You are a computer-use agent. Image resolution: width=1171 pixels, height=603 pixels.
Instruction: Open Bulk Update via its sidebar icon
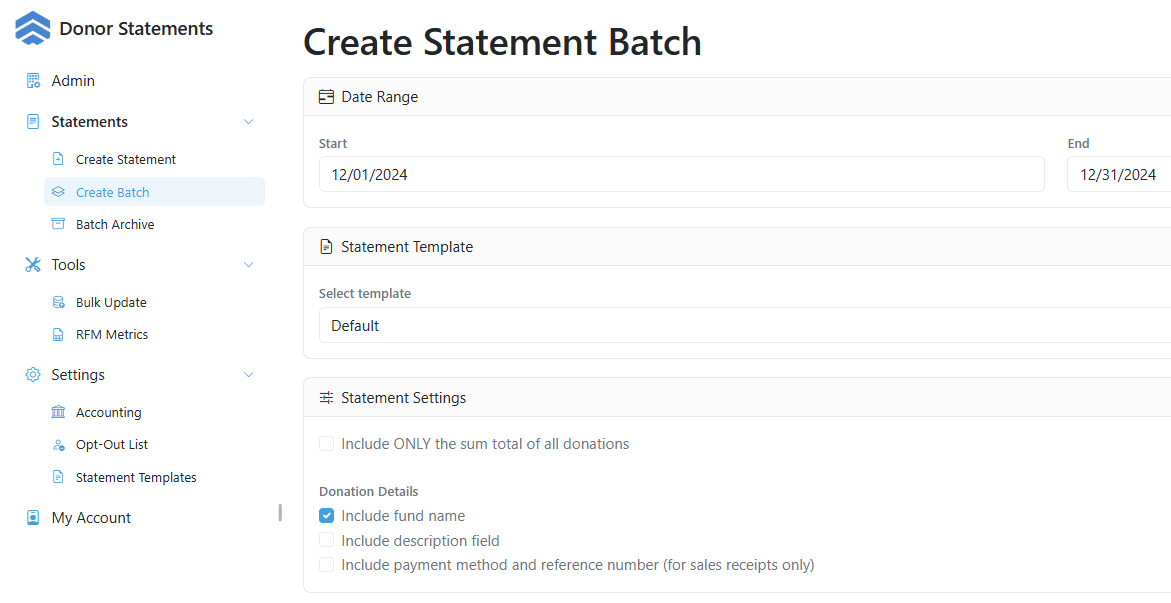[x=59, y=301]
